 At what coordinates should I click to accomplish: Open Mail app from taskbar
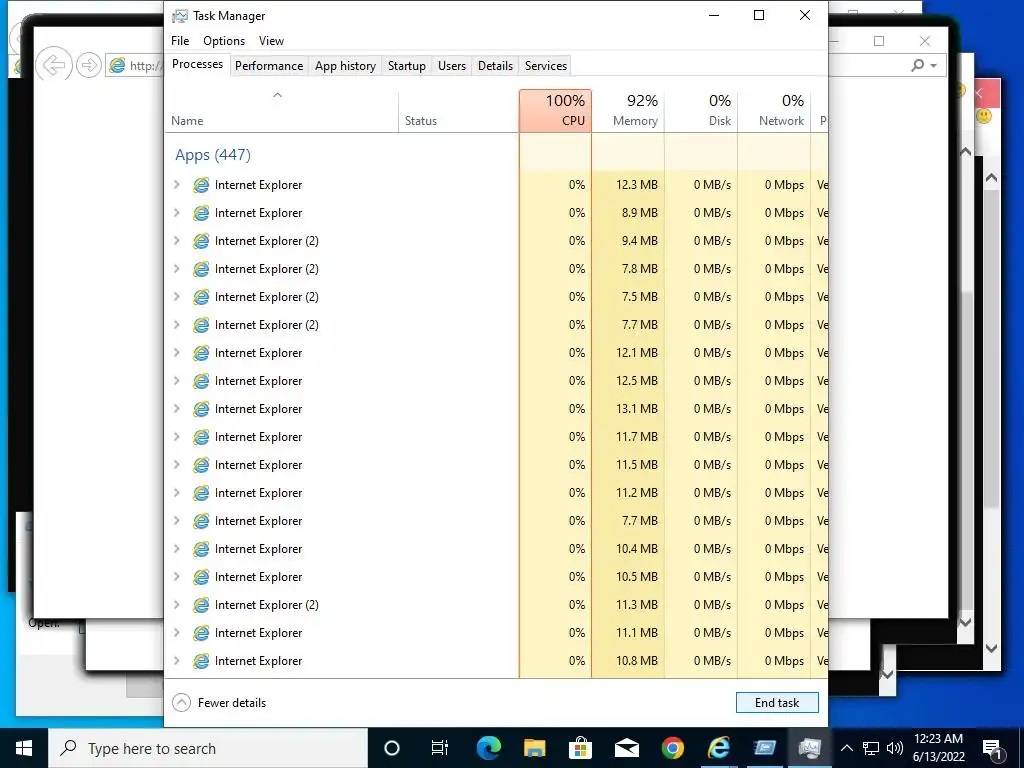coord(626,748)
